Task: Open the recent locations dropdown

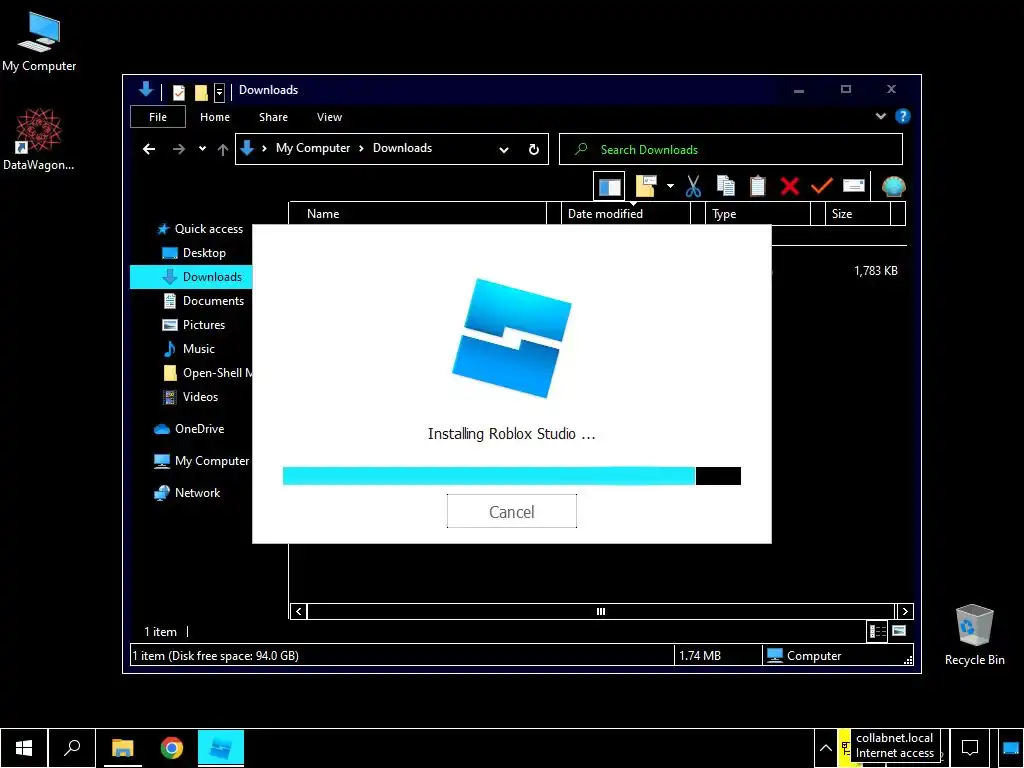Action: [x=202, y=149]
